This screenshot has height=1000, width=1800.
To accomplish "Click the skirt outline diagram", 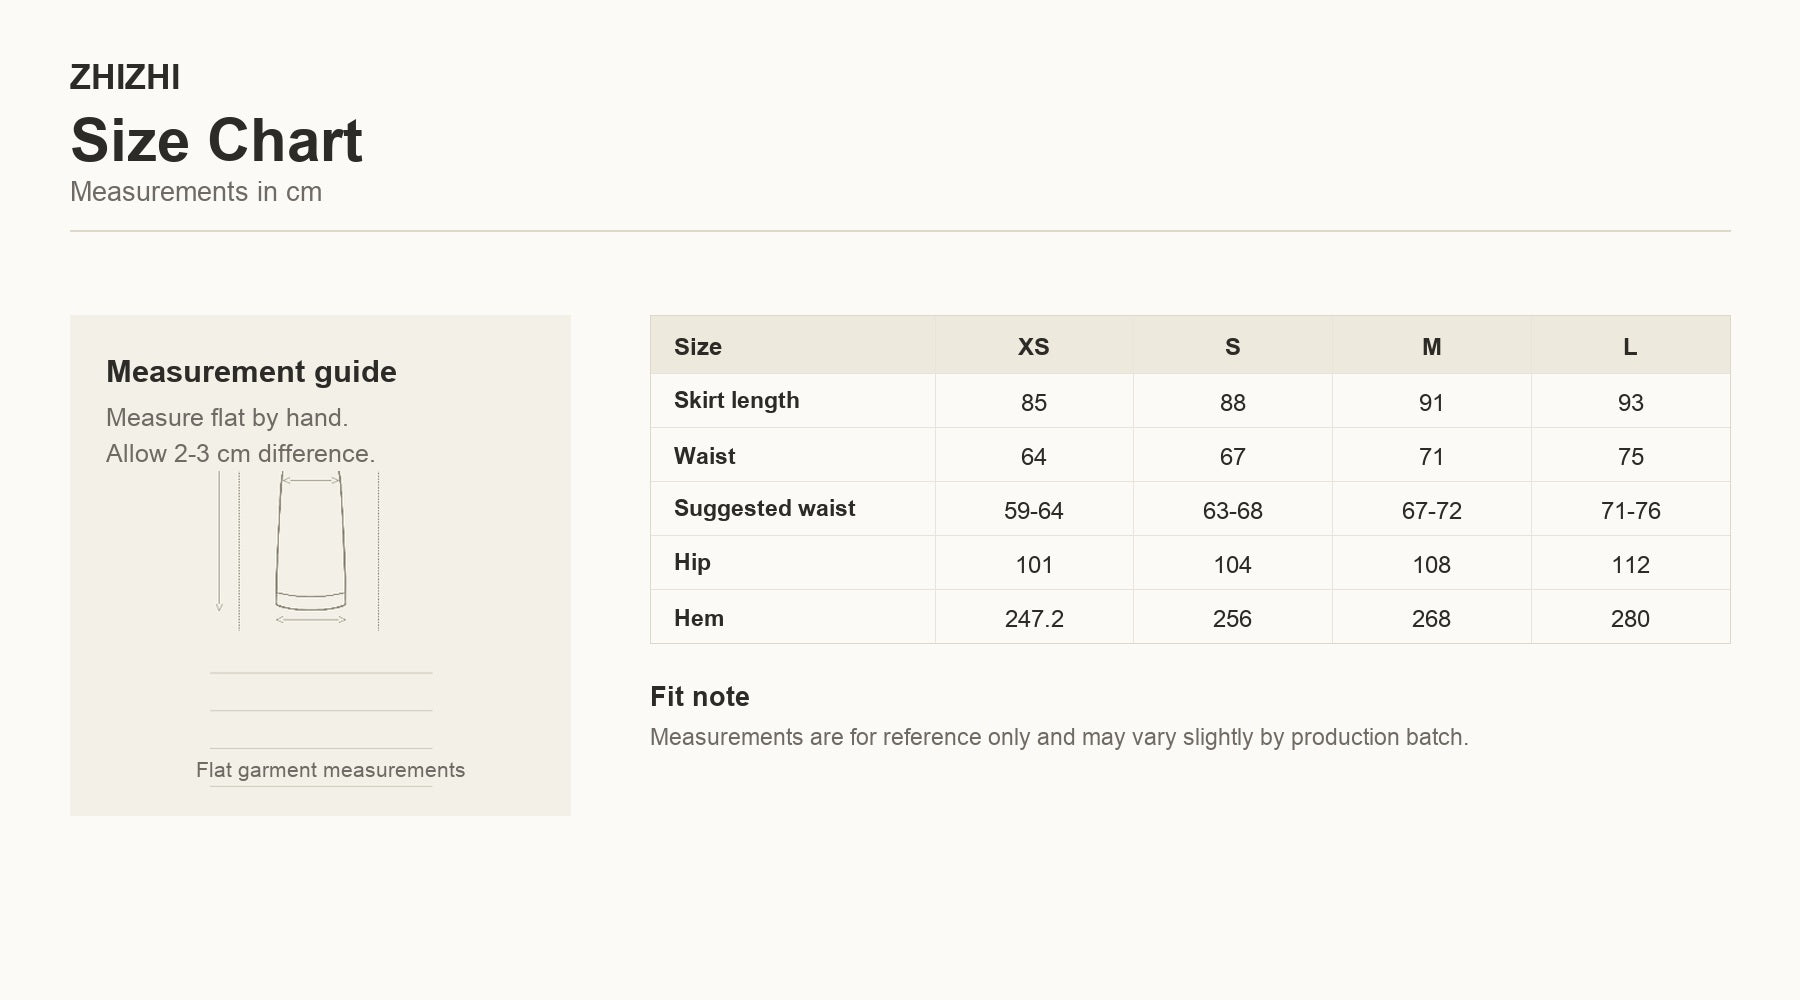I will pyautogui.click(x=311, y=541).
